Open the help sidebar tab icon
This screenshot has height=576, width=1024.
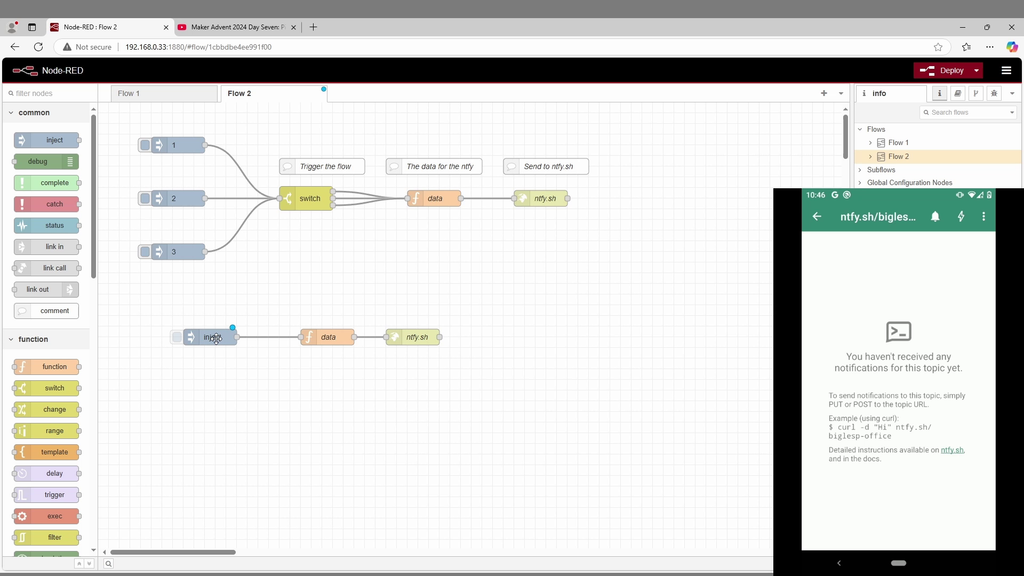pyautogui.click(x=958, y=93)
